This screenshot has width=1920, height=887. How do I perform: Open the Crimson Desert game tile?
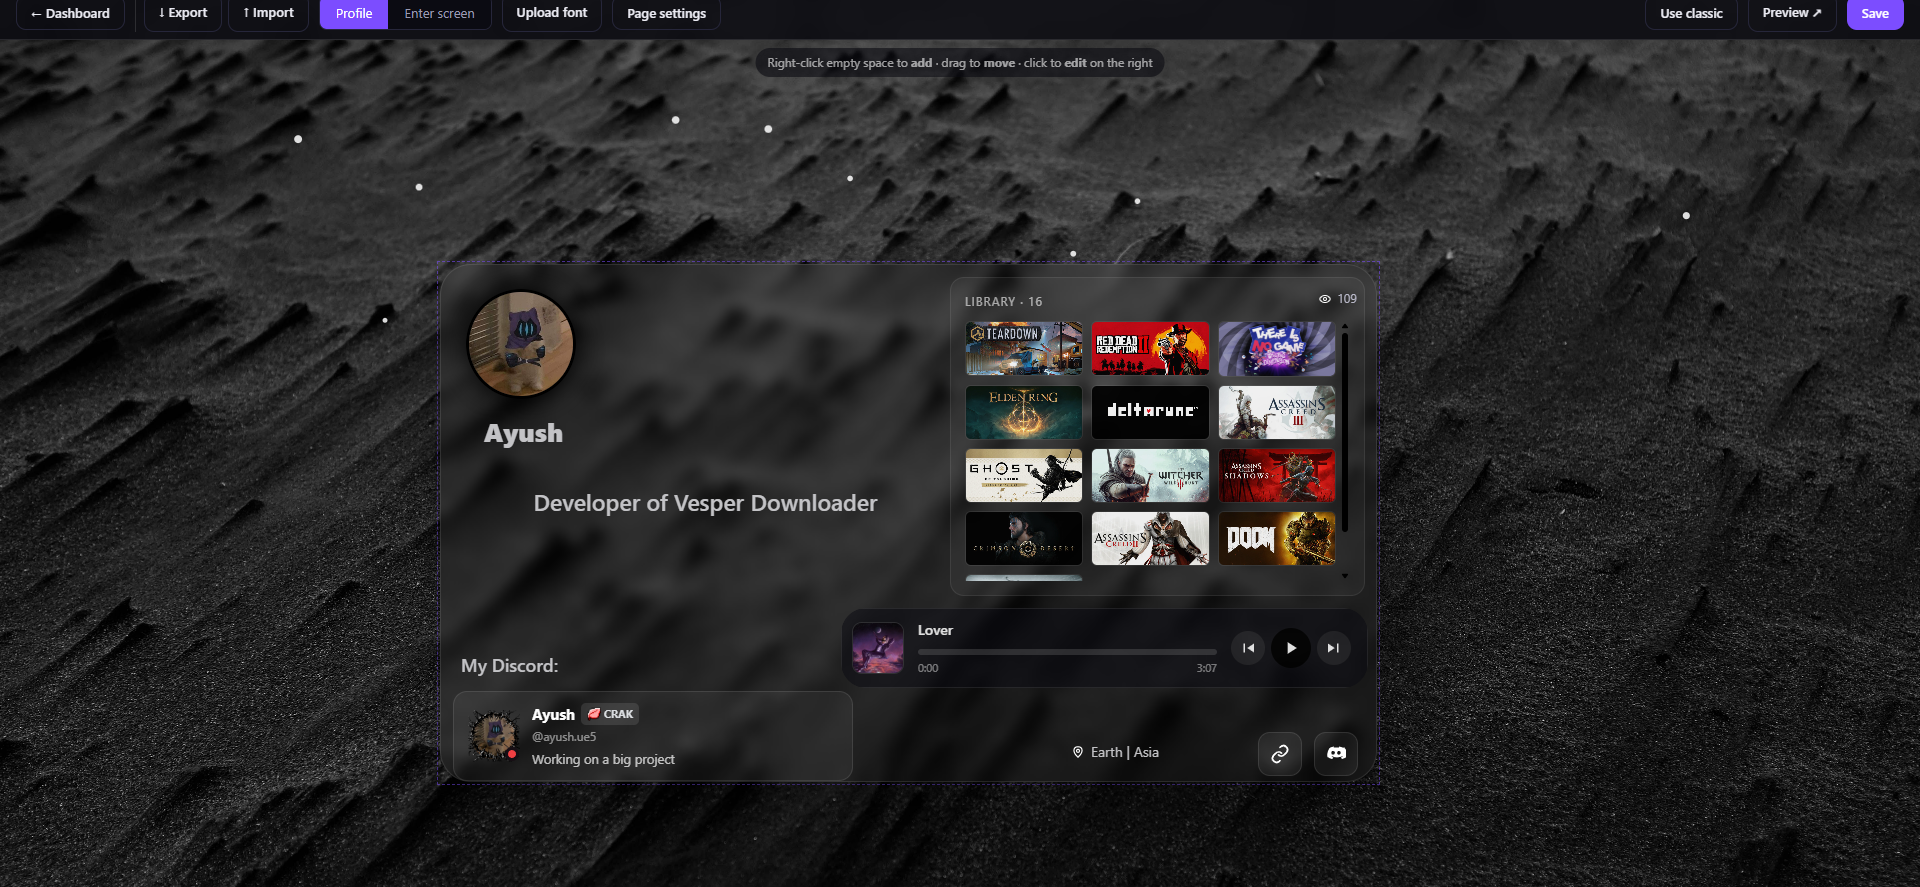(x=1024, y=539)
